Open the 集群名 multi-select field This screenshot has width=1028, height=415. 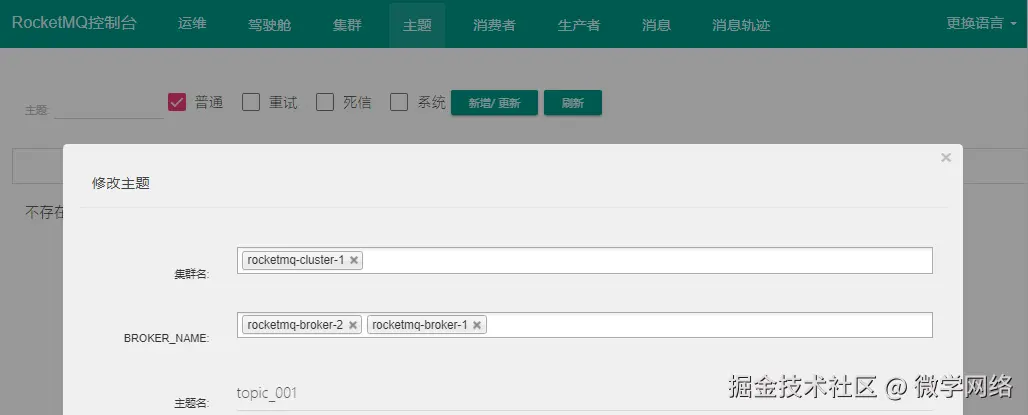[x=585, y=260]
